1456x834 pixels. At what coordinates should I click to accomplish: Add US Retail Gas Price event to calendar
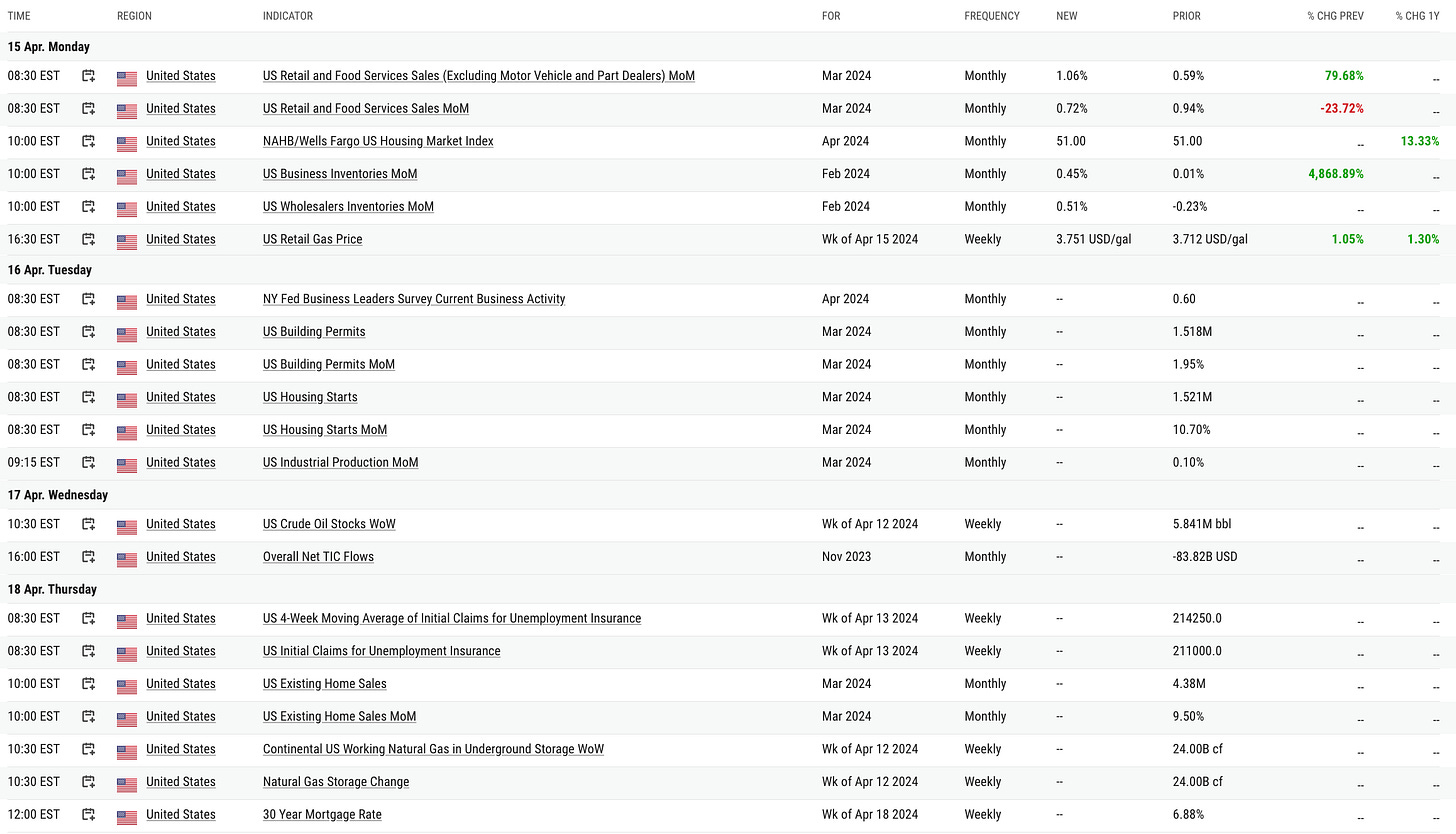pos(88,239)
